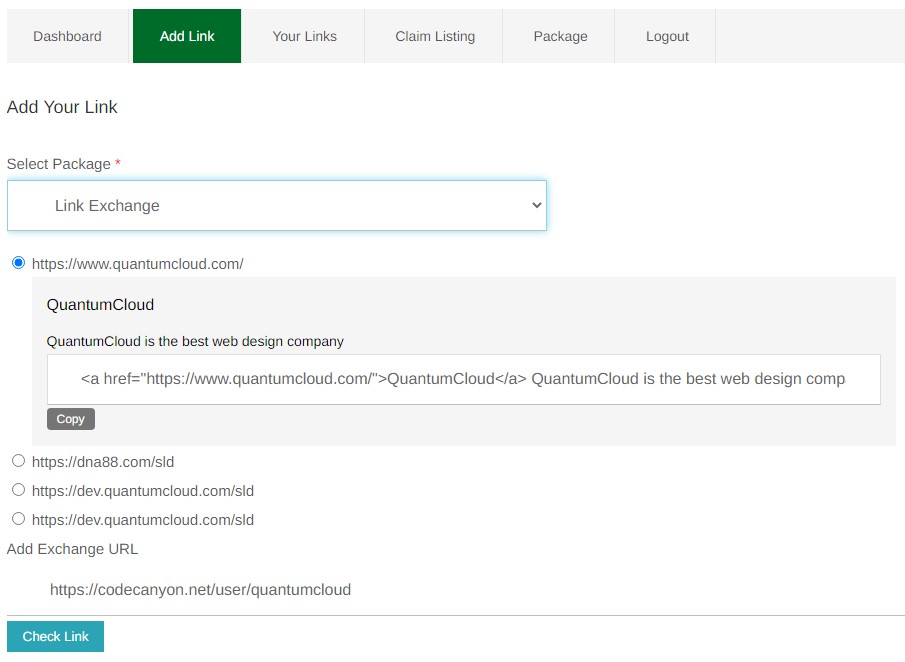
Task: Click the https://www.quantumcloud.com/ label
Action: [x=137, y=264]
